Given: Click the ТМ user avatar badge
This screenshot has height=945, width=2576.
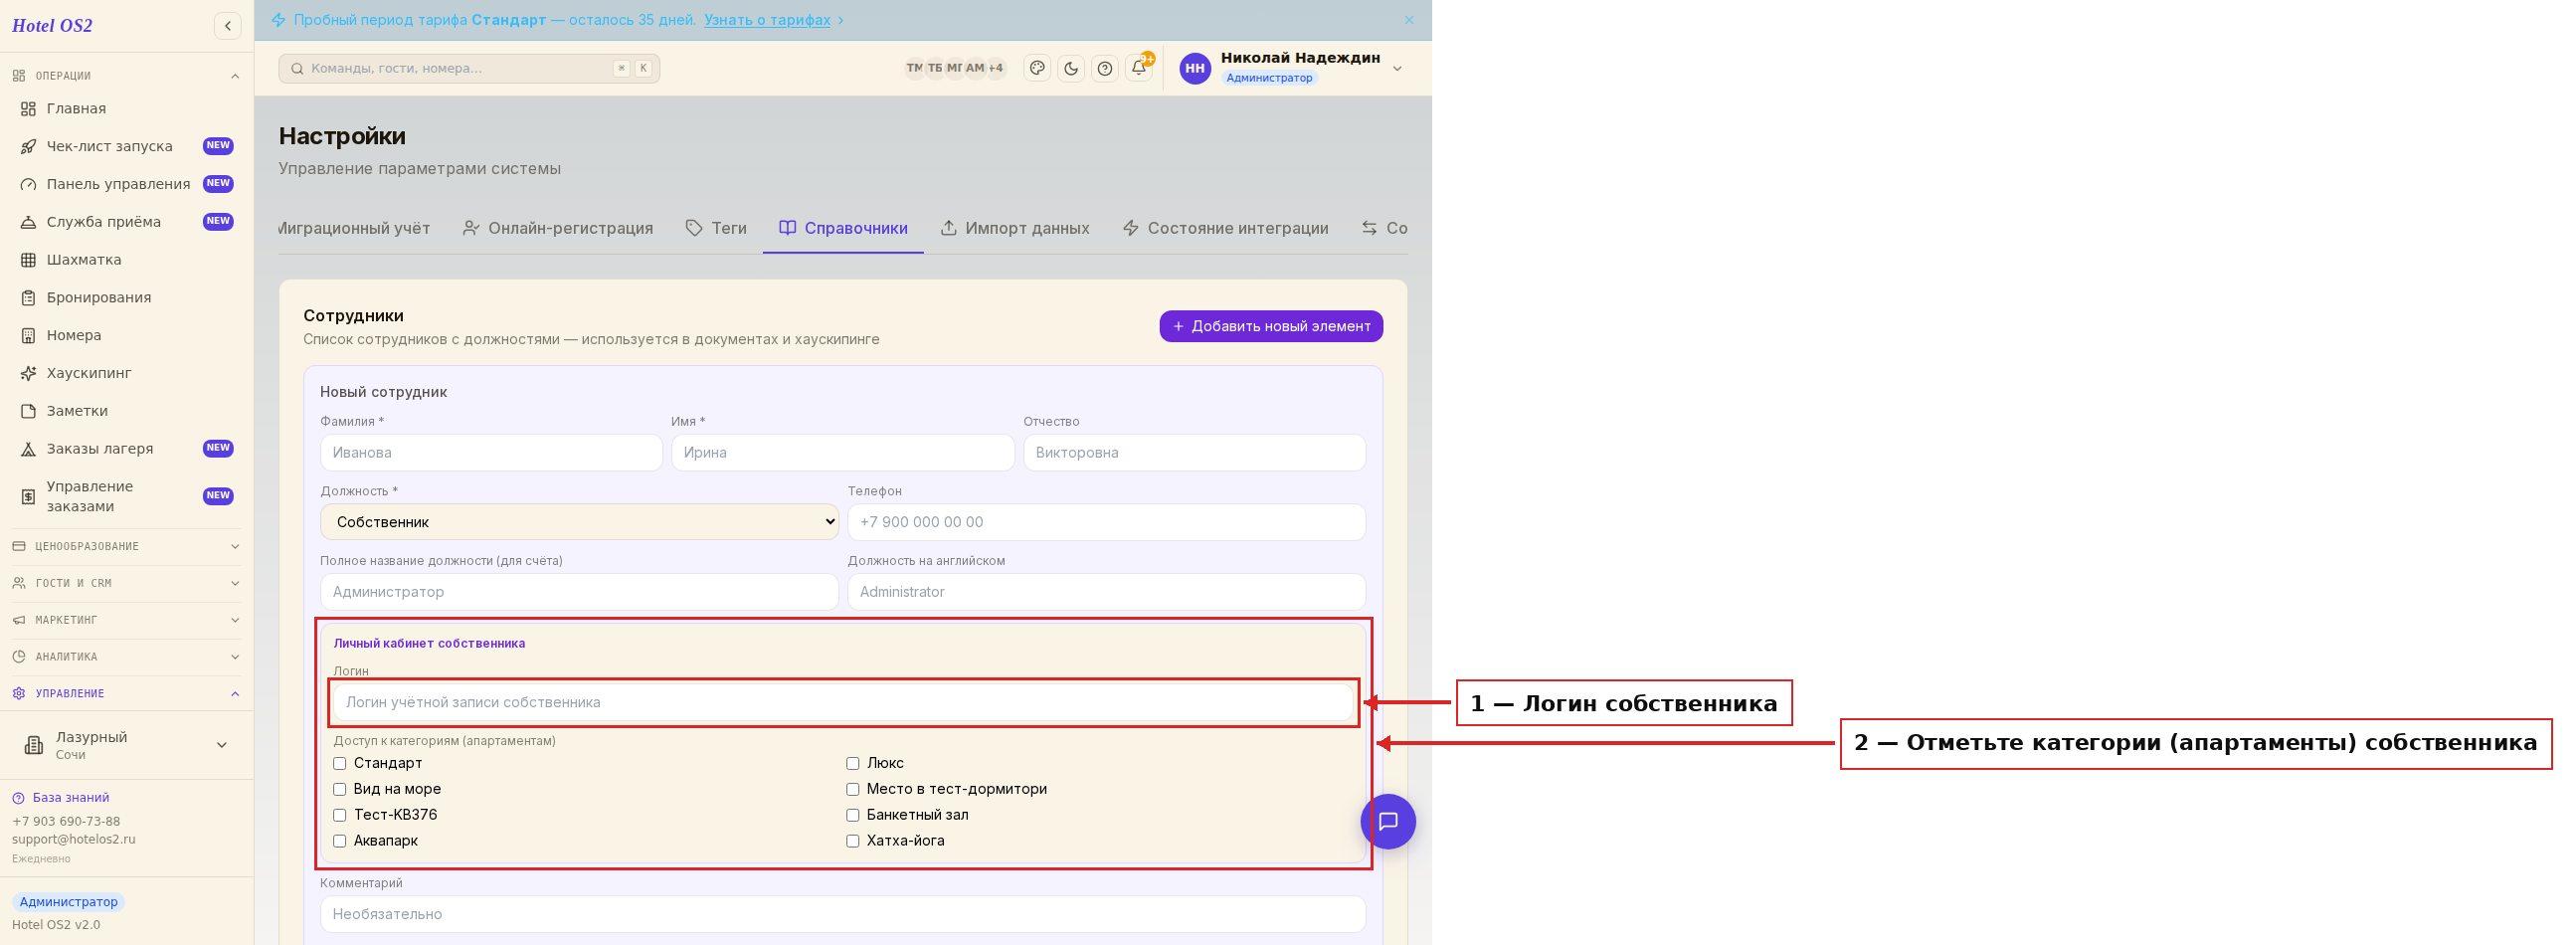Looking at the screenshot, I should click(914, 68).
